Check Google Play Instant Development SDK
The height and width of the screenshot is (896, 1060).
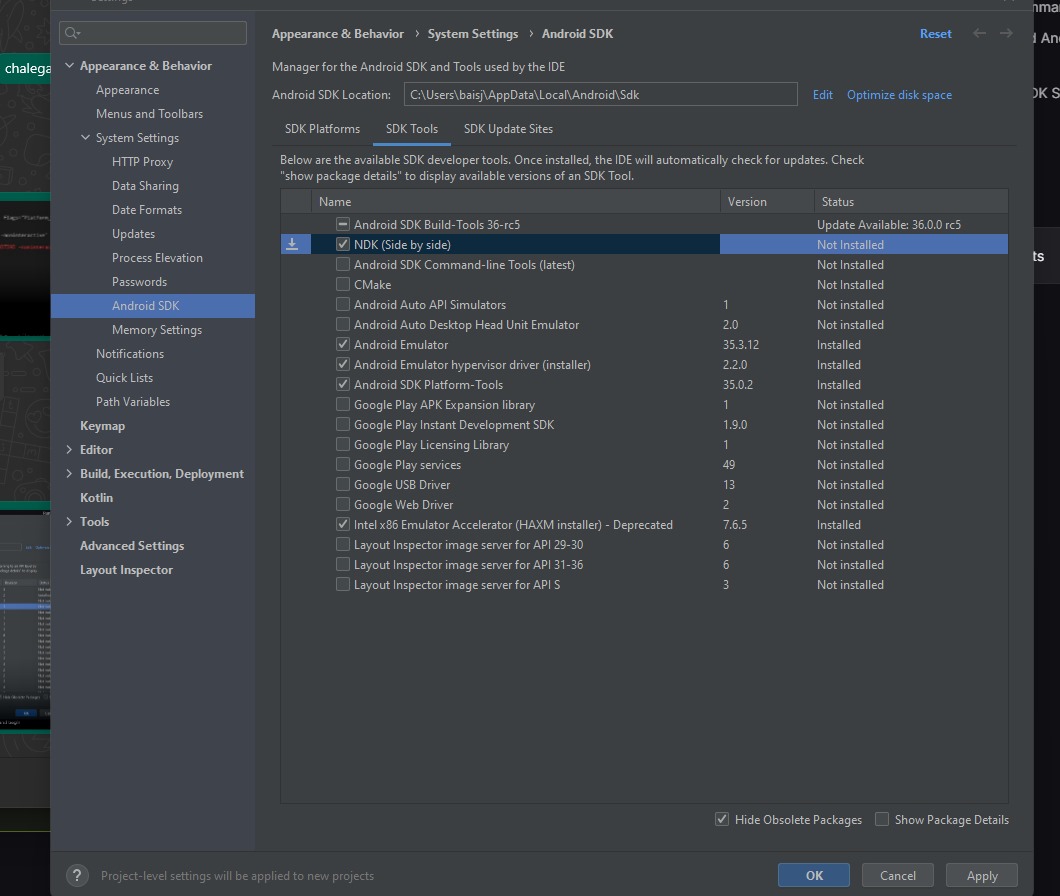point(343,425)
